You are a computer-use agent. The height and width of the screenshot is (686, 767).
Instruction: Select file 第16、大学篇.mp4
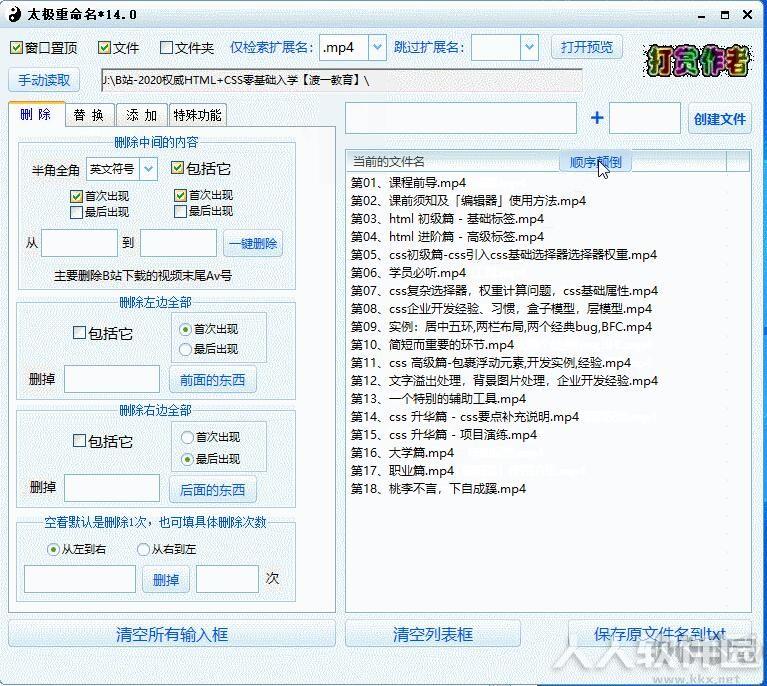[402, 453]
